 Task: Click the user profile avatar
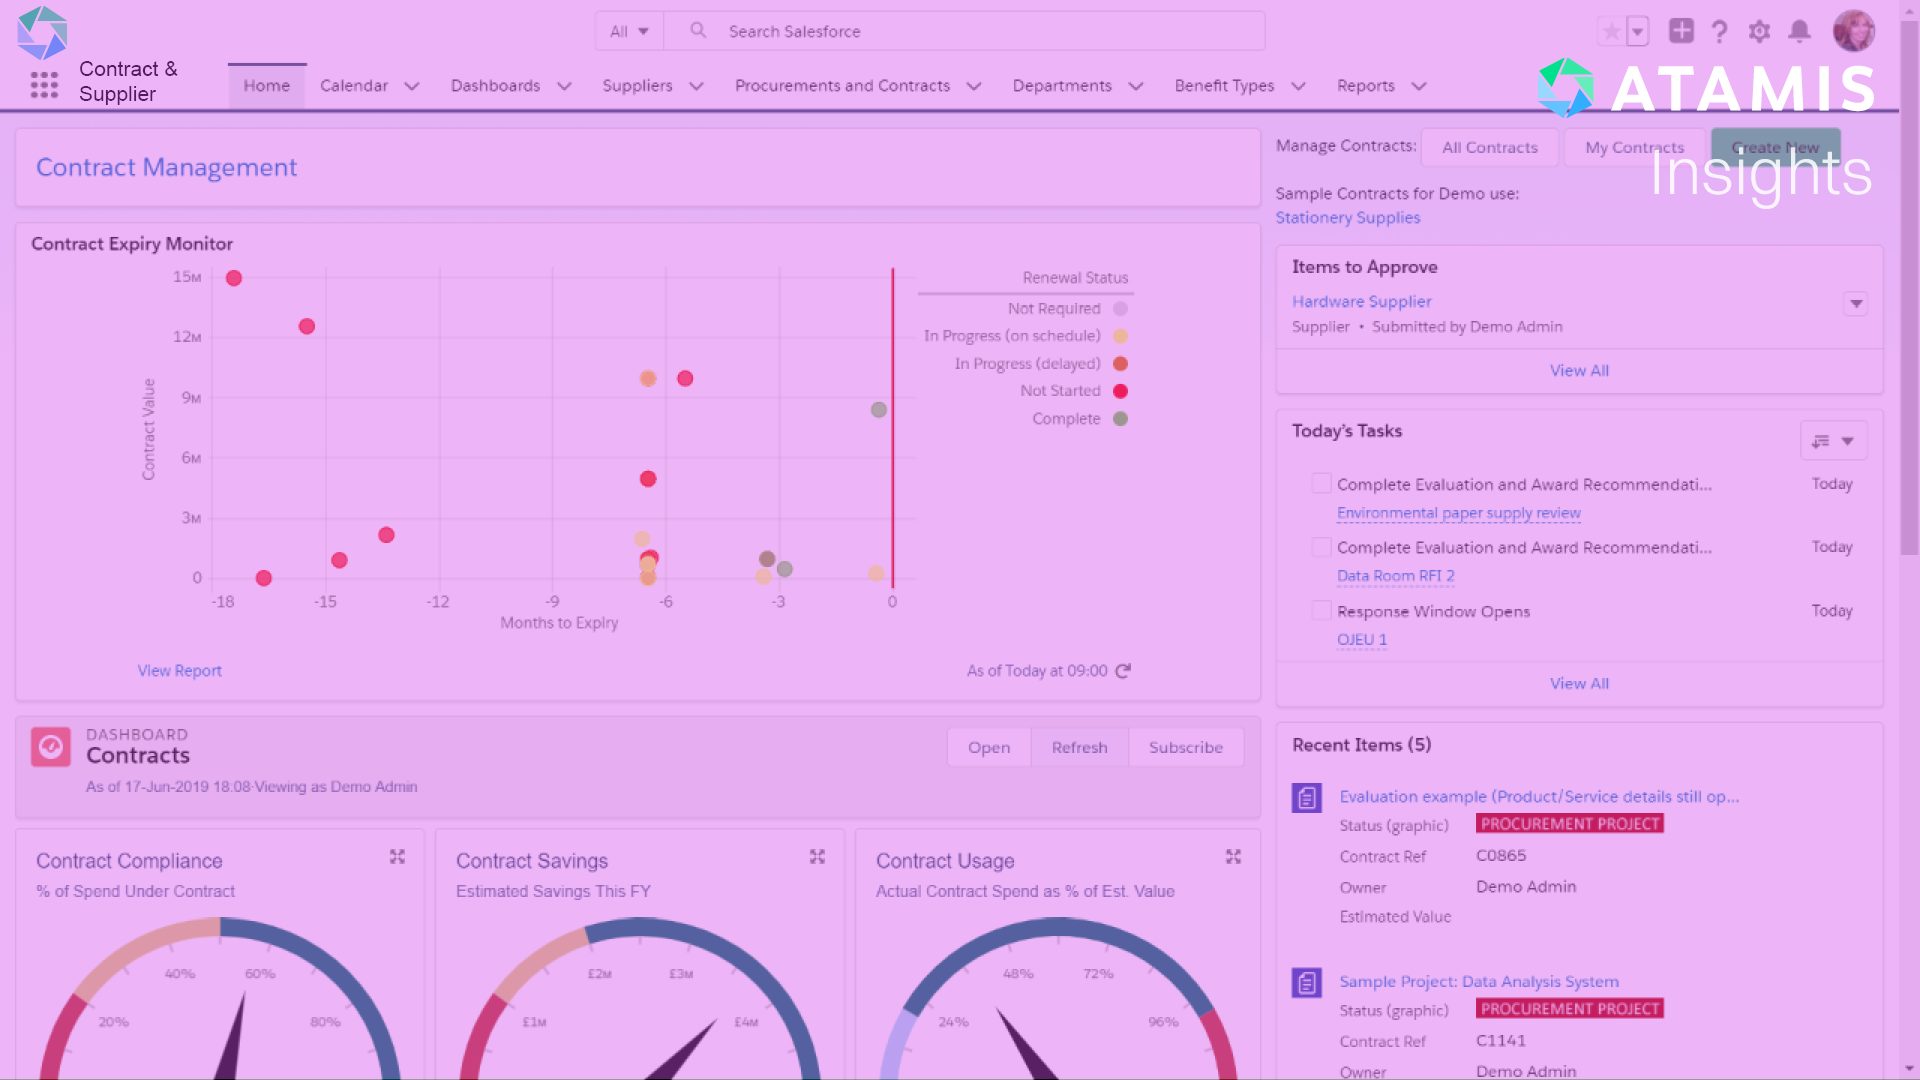pos(1853,31)
